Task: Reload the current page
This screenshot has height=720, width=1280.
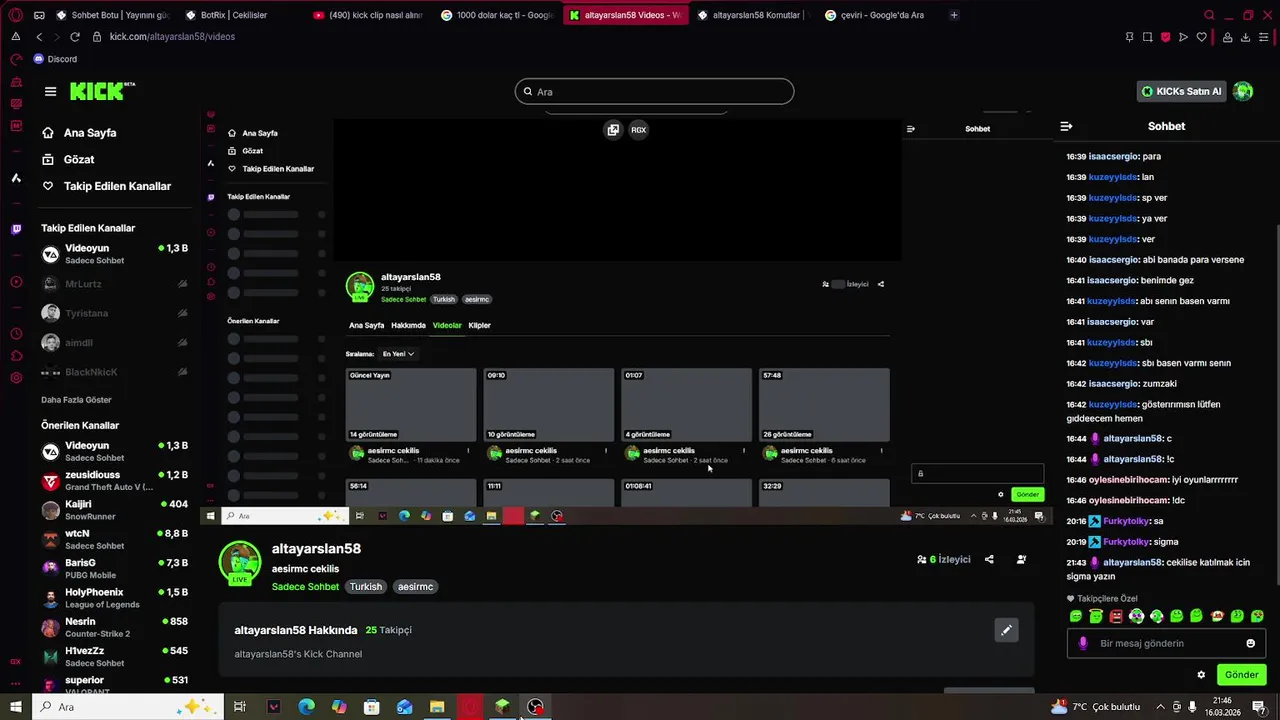Action: point(75,36)
